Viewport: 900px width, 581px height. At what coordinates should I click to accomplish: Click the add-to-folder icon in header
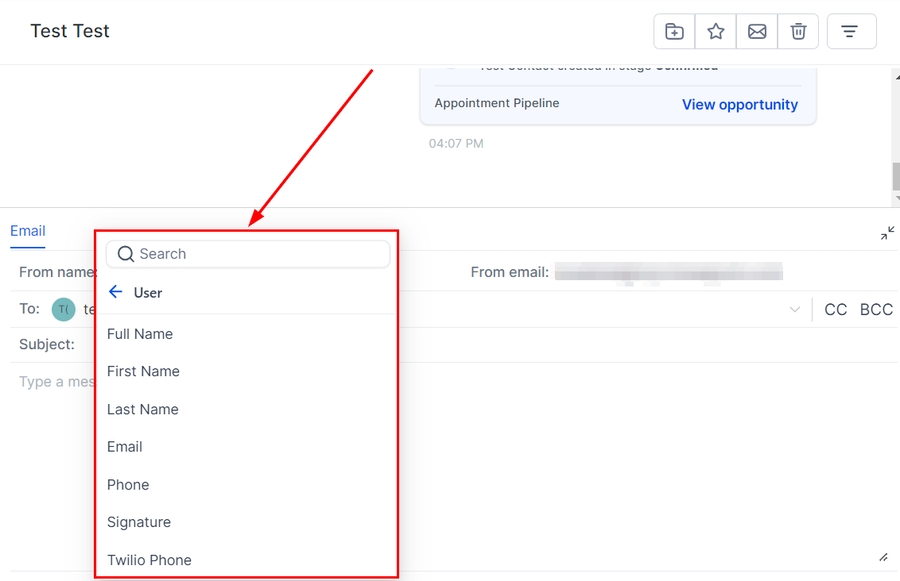(x=675, y=32)
